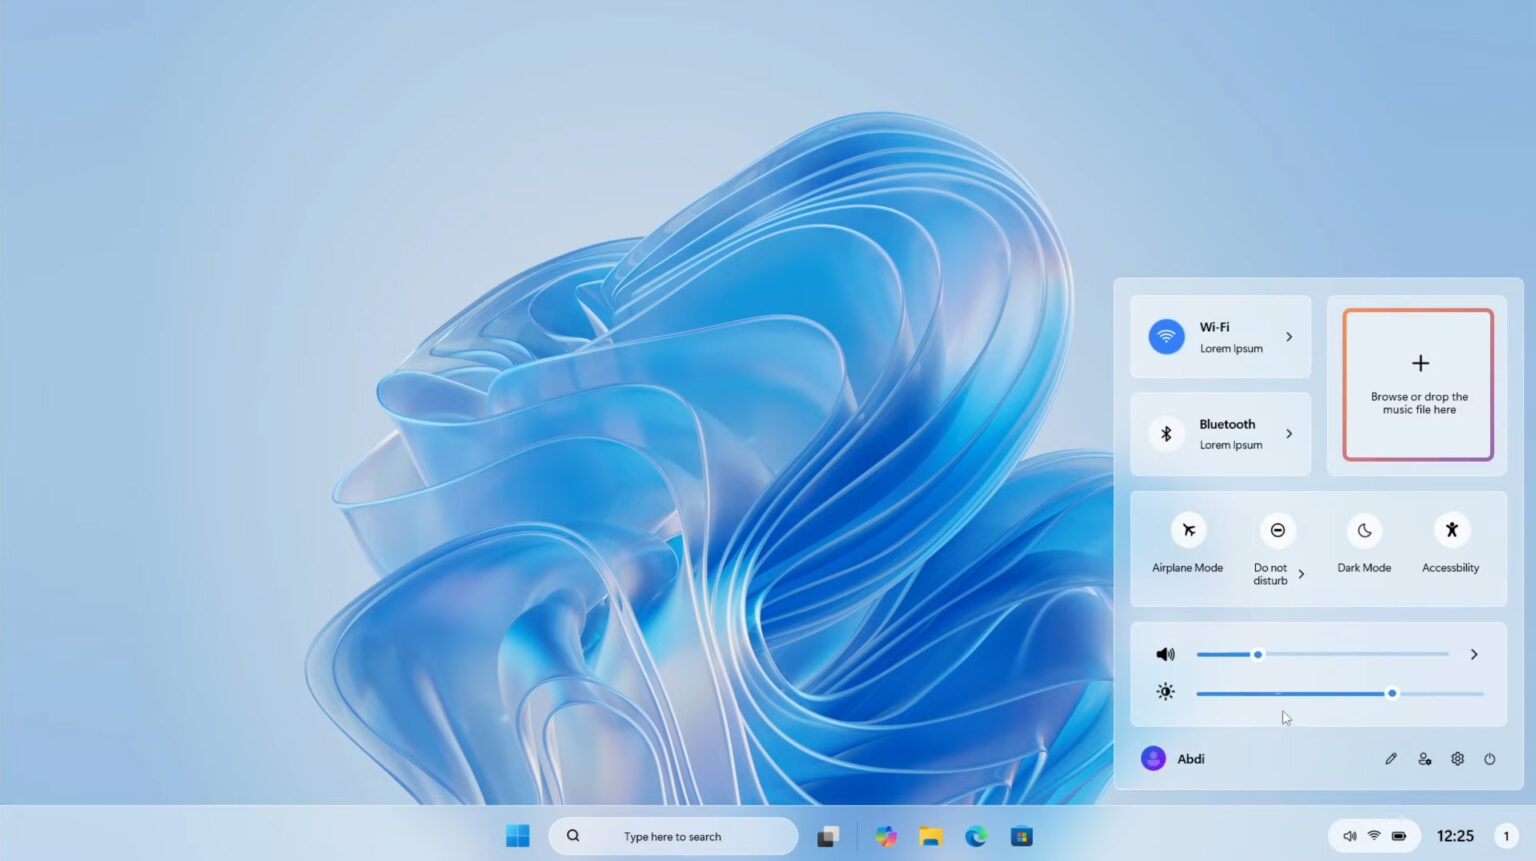Expand Bluetooth device list
The height and width of the screenshot is (861, 1536).
[1290, 434]
